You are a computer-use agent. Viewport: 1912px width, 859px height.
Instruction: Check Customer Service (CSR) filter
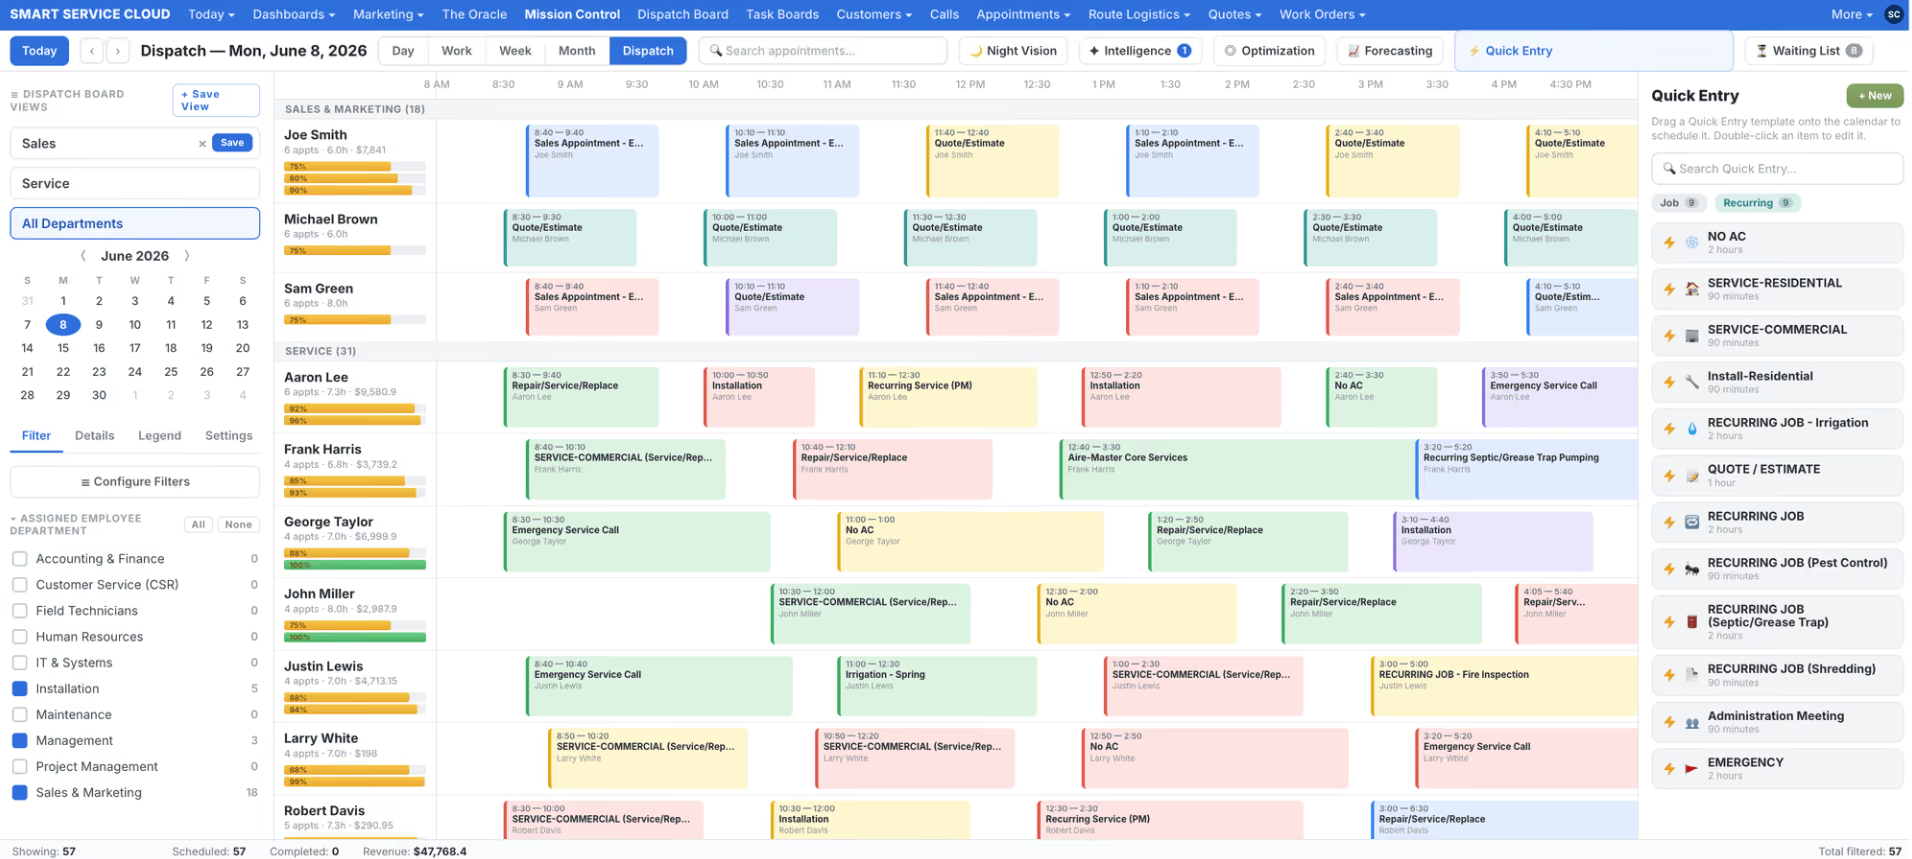[19, 585]
